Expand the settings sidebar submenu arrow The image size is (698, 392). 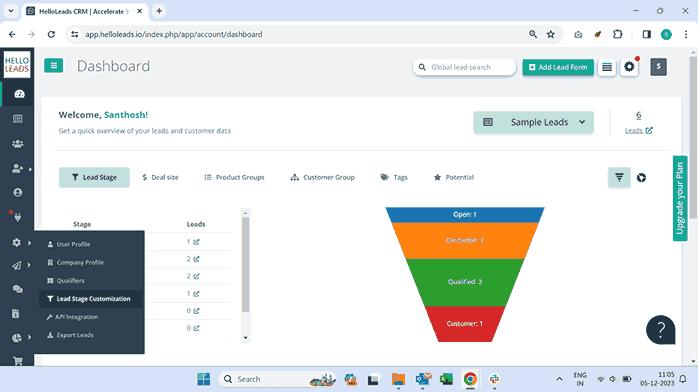coord(30,243)
